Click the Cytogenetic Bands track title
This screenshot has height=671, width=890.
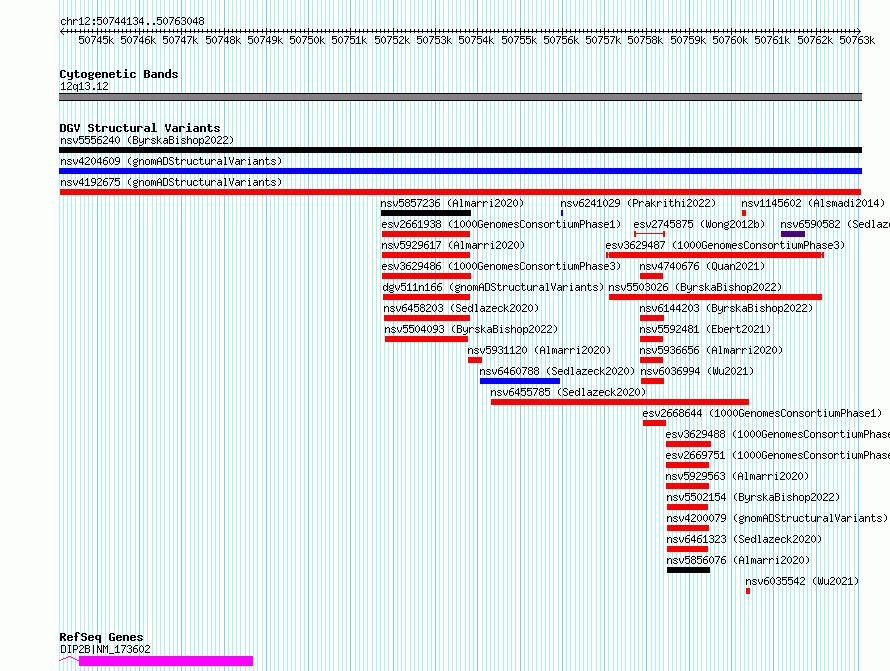coord(119,74)
